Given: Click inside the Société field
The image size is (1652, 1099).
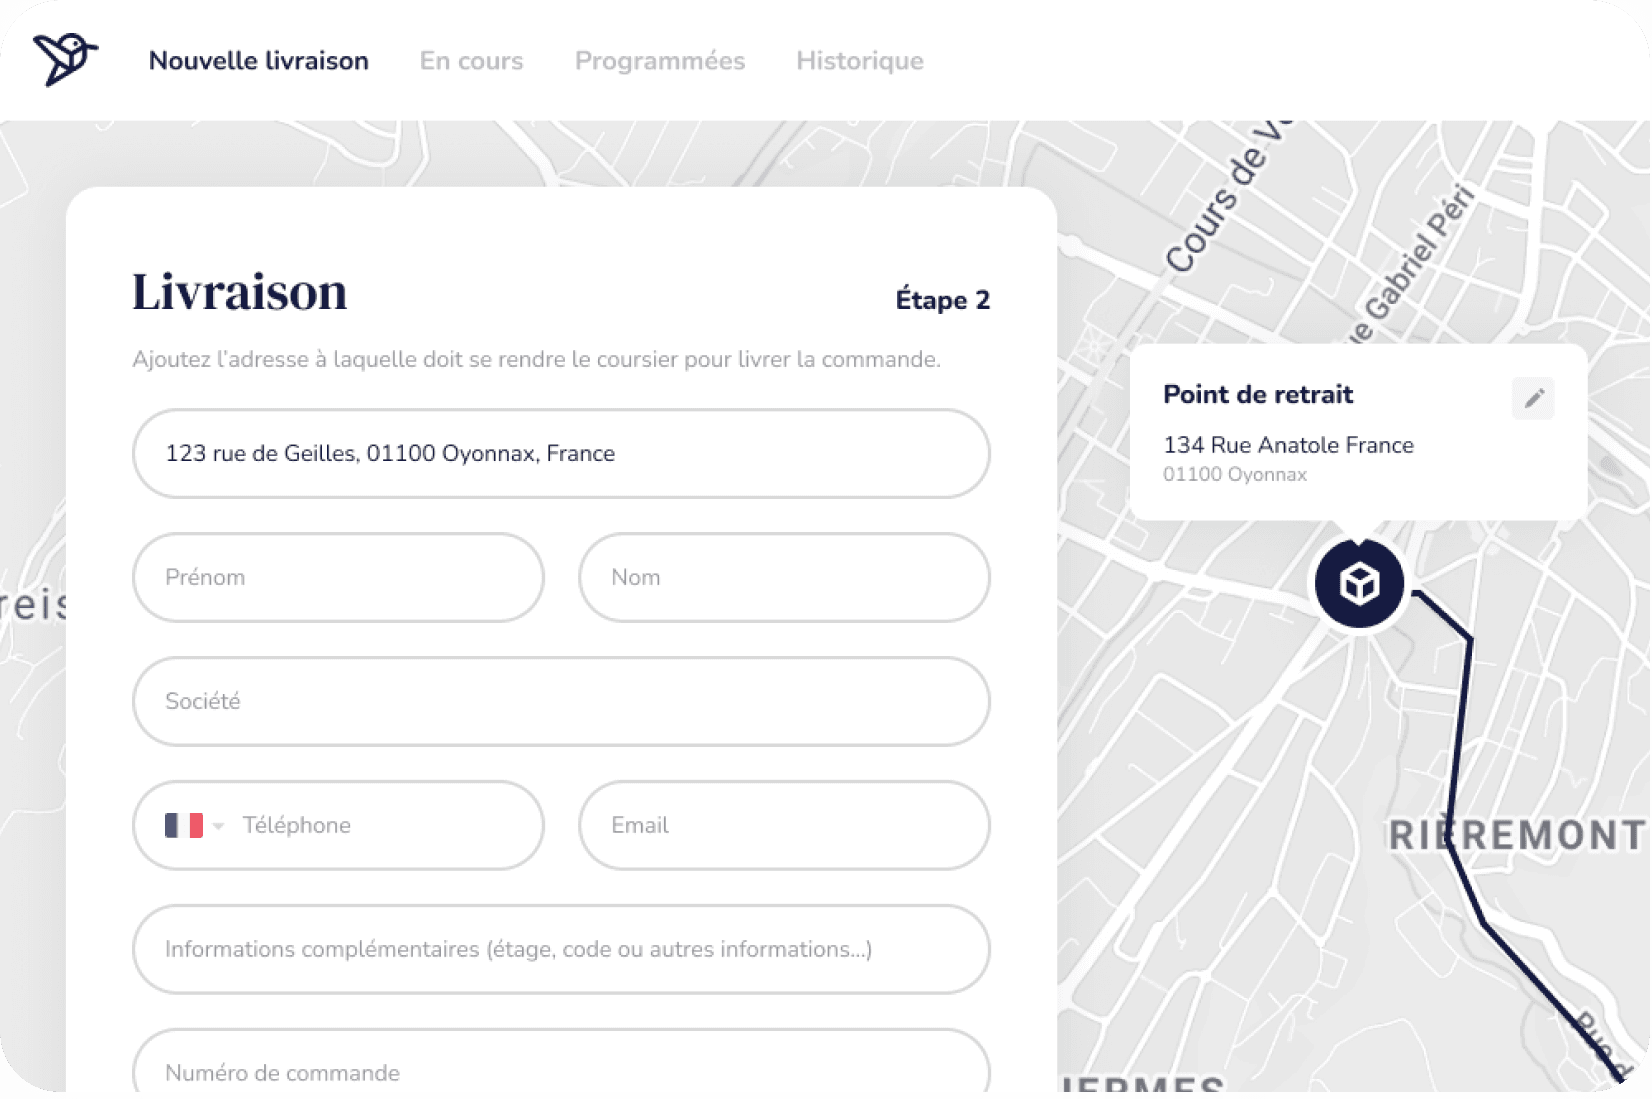Looking at the screenshot, I should click(x=560, y=701).
